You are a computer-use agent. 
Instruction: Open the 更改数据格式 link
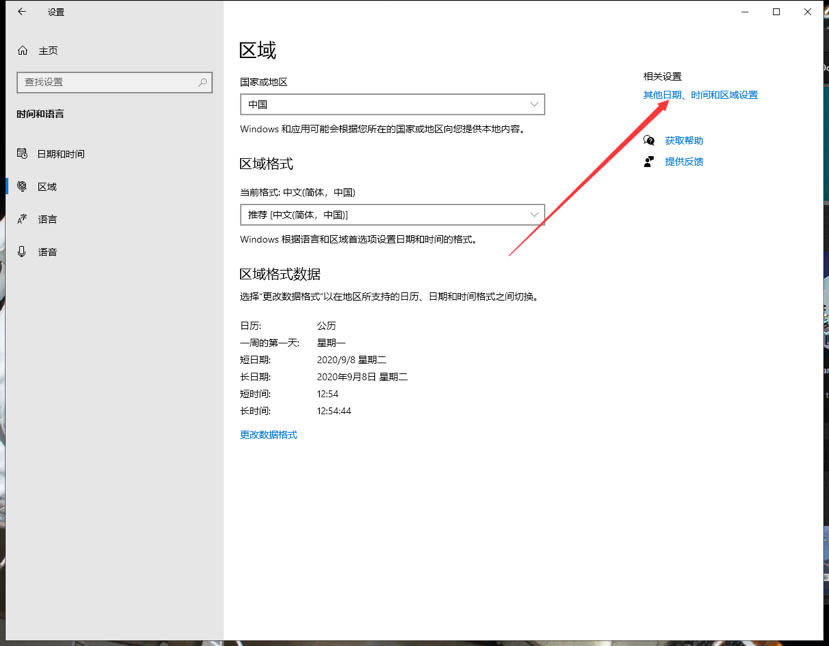tap(268, 435)
